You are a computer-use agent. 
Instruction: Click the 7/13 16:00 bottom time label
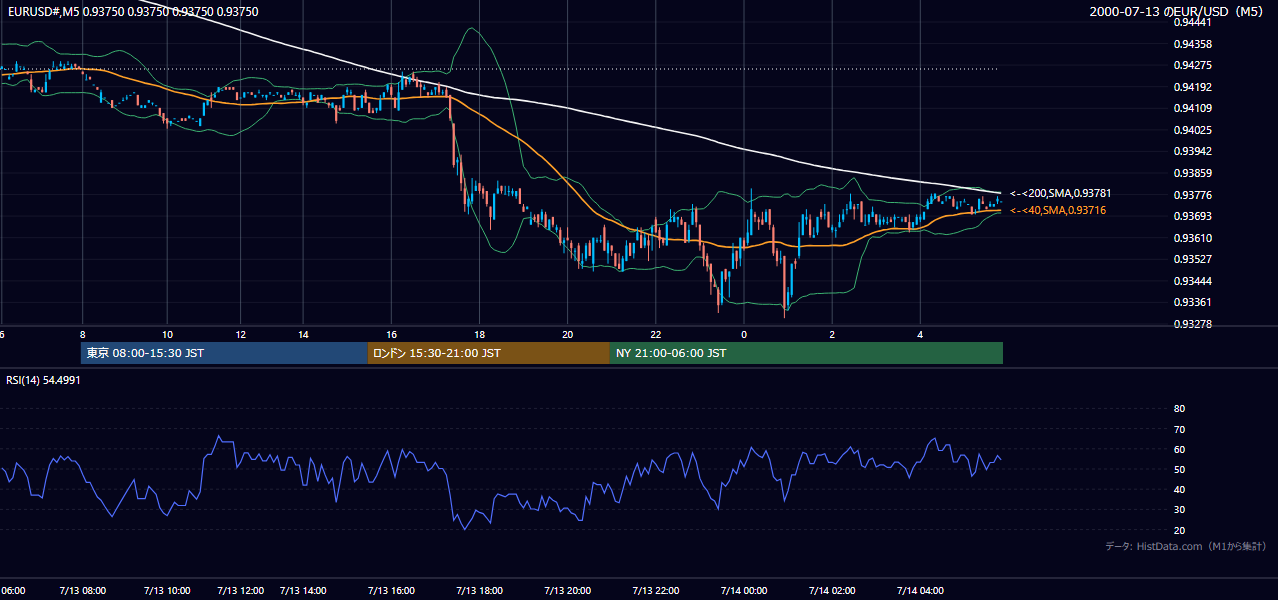point(391,590)
